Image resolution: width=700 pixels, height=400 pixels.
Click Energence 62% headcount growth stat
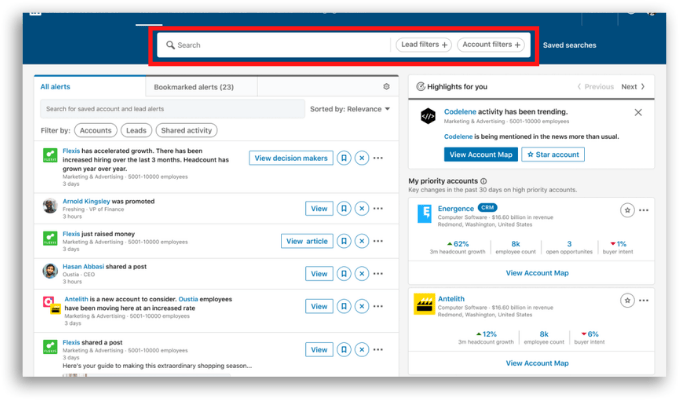pos(458,247)
